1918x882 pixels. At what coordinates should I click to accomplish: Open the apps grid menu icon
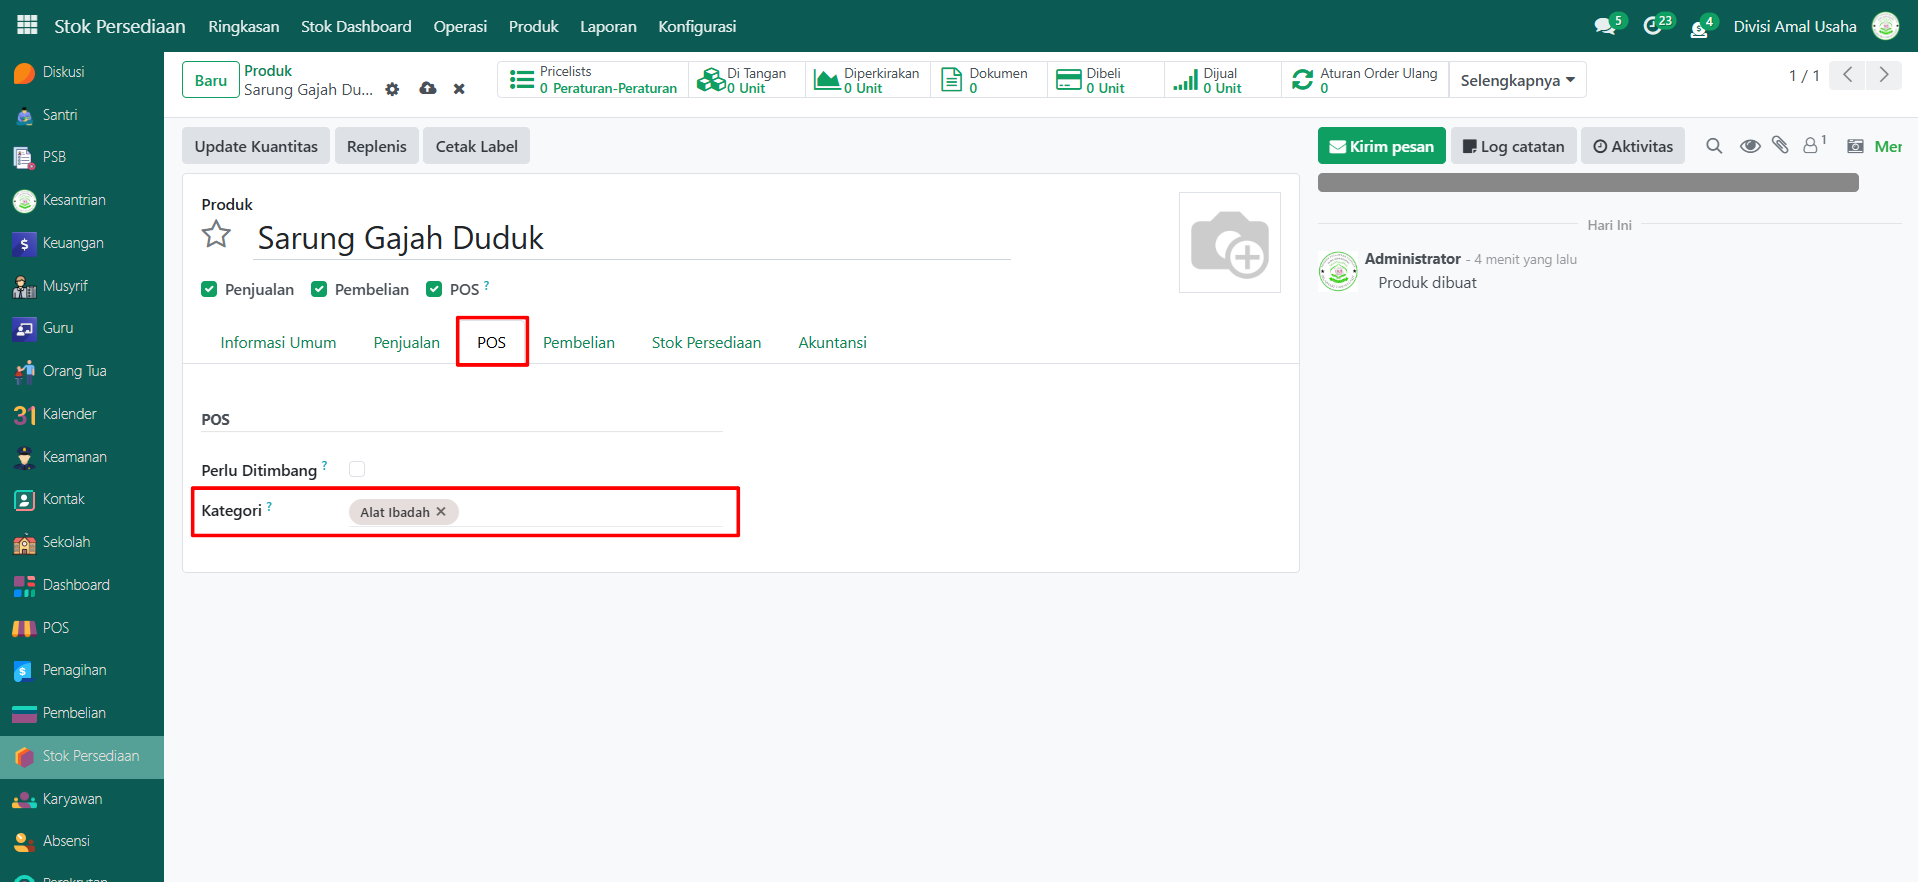point(27,25)
